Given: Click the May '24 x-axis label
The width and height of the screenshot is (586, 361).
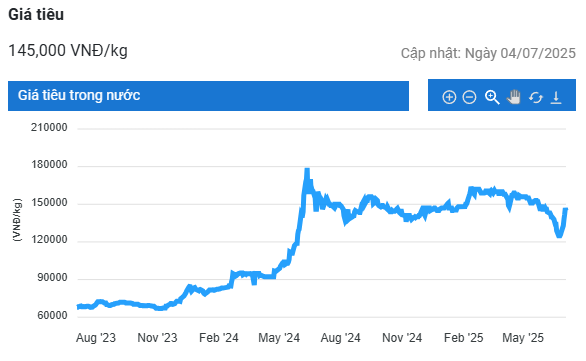Looking at the screenshot, I should (279, 338).
